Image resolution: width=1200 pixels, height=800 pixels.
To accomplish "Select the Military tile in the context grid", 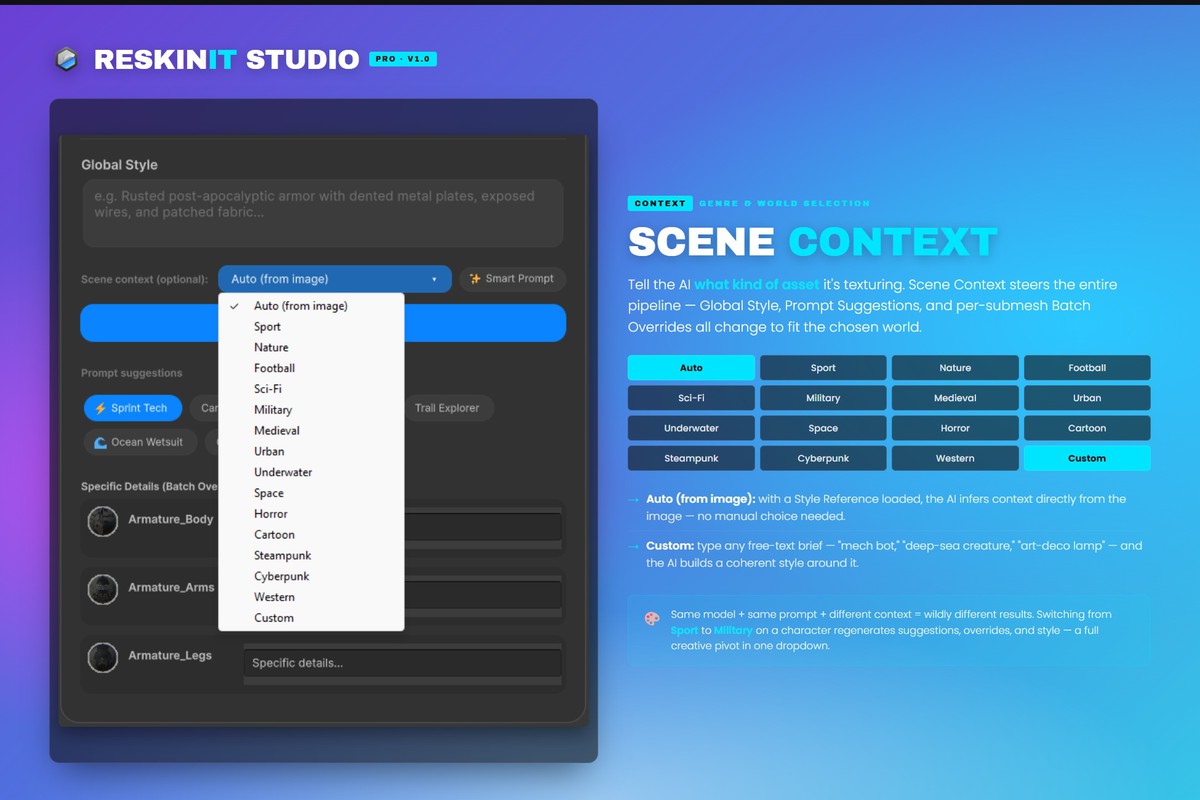I will (x=823, y=398).
